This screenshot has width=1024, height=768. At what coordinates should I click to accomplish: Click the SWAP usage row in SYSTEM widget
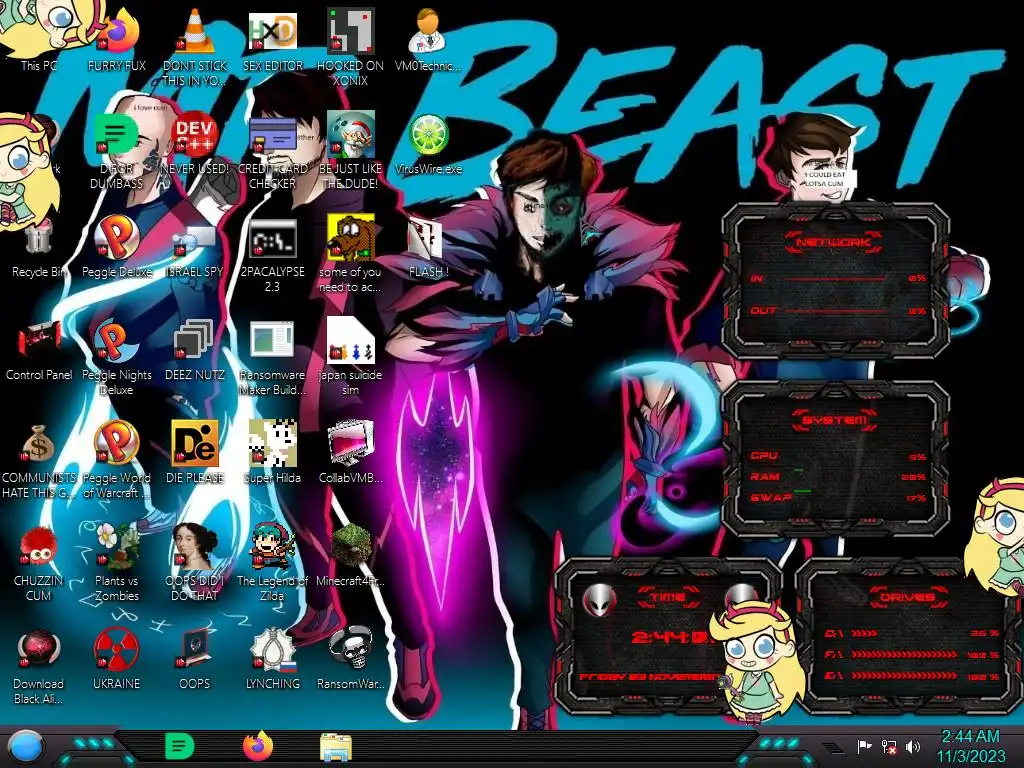[x=838, y=498]
